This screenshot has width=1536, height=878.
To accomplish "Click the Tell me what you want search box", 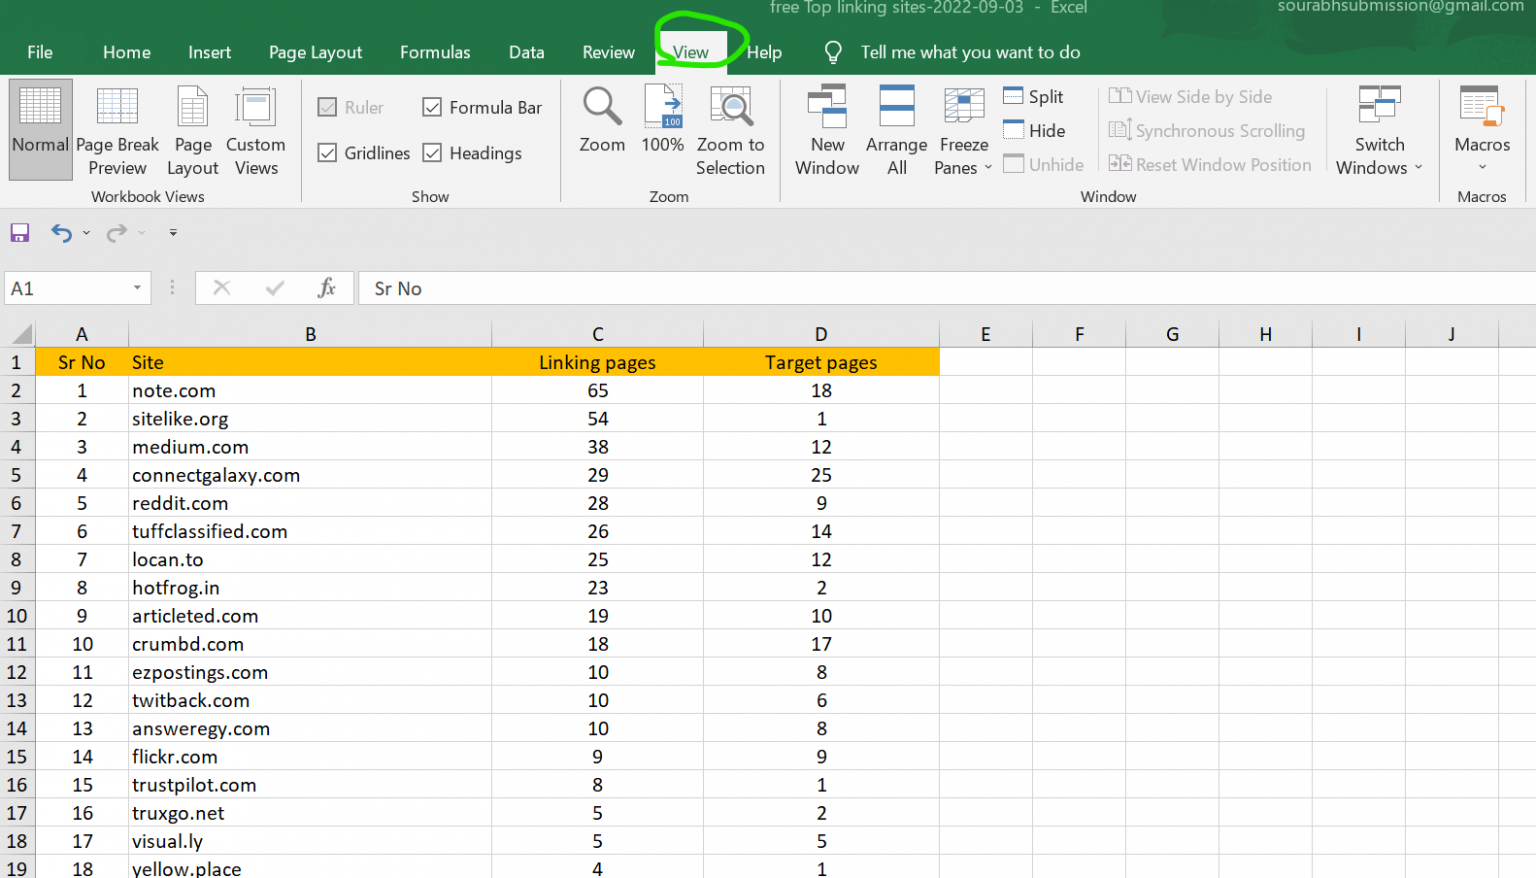I will (x=970, y=52).
